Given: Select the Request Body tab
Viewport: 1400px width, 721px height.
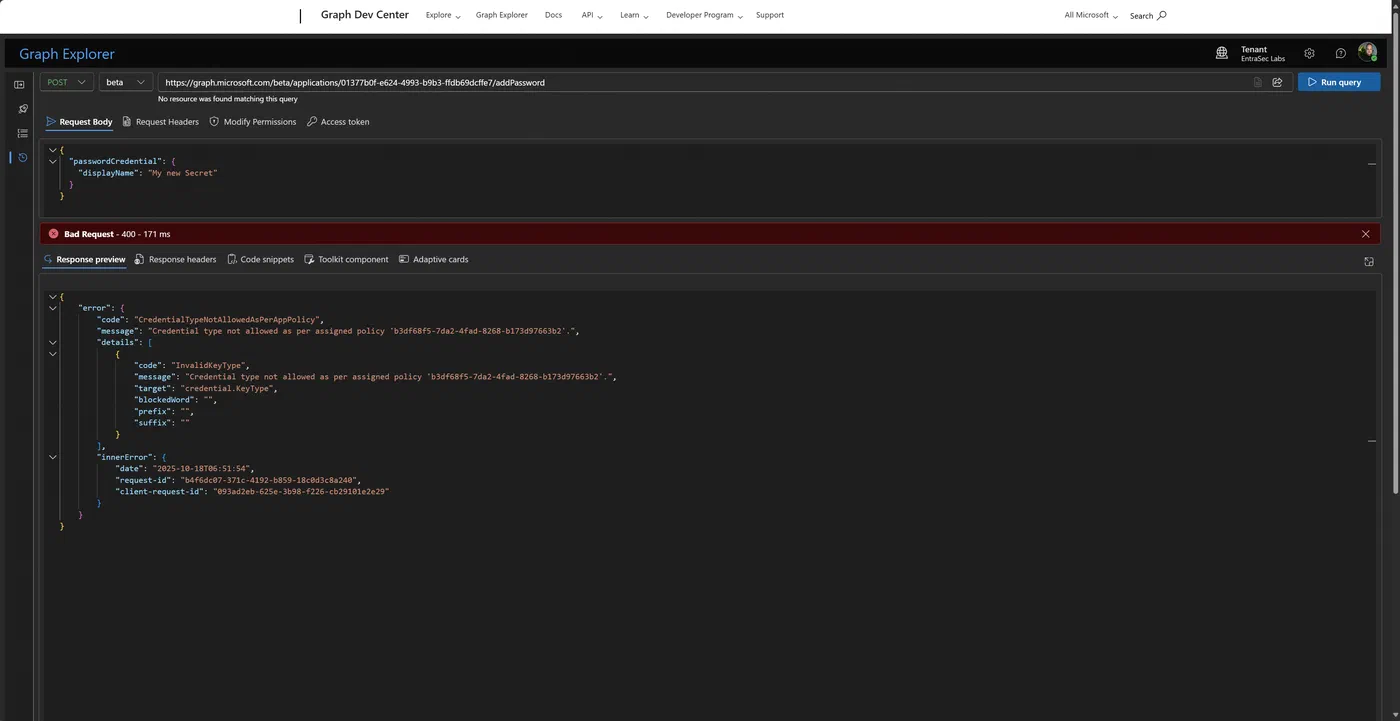Looking at the screenshot, I should coord(79,122).
